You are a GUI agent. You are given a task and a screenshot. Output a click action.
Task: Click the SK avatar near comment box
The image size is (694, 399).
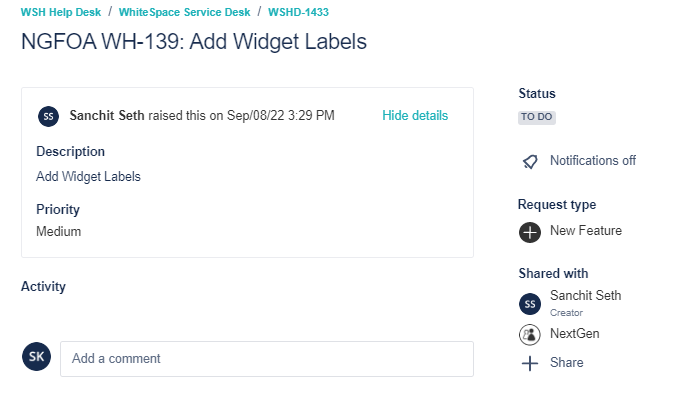tap(36, 356)
